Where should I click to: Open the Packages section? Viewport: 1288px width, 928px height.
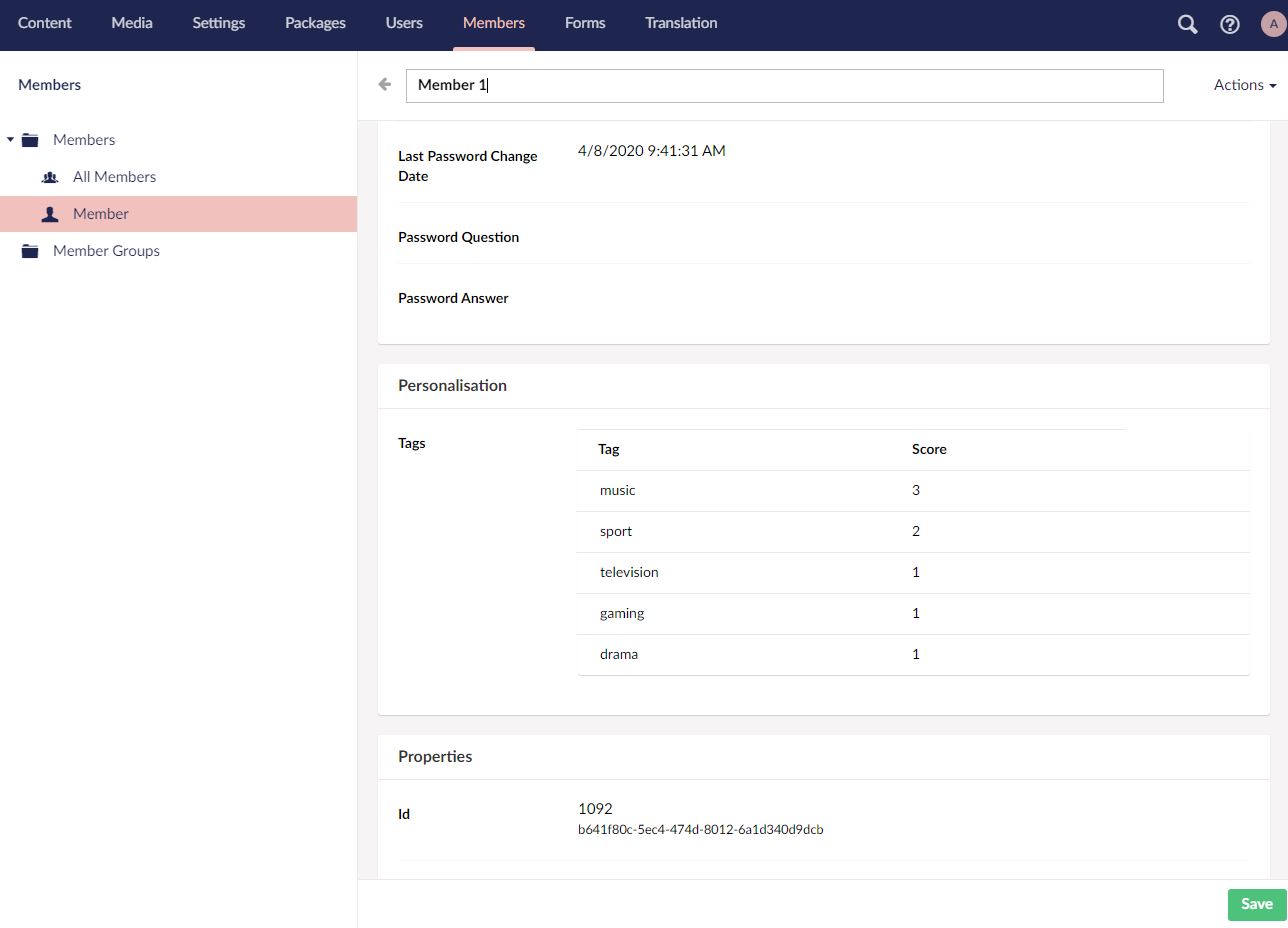tap(315, 23)
